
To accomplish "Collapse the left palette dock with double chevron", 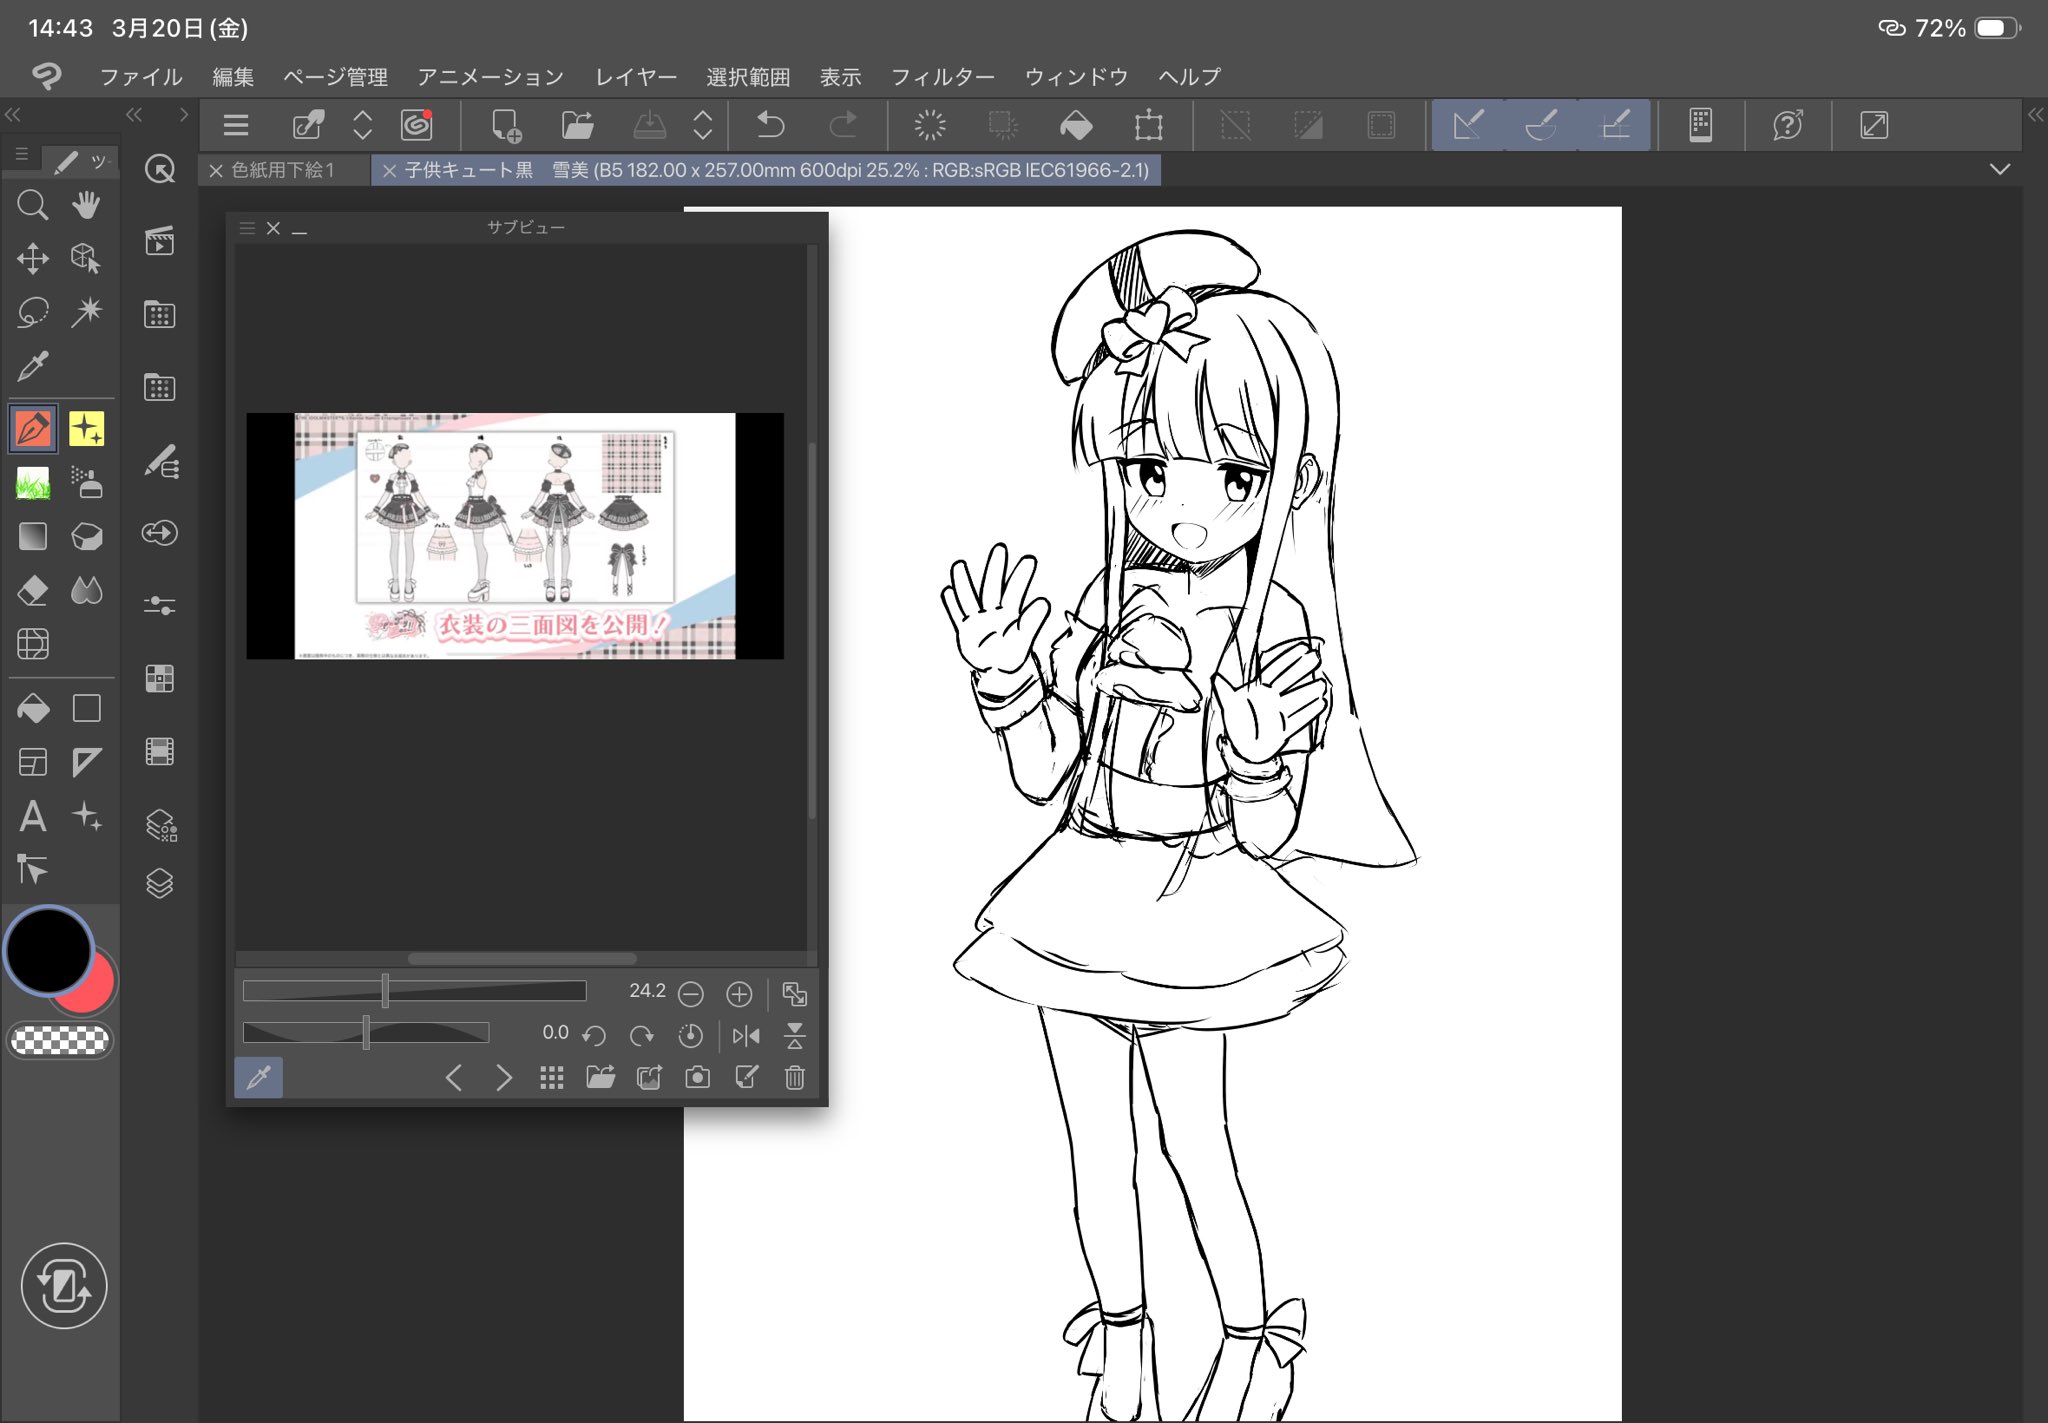I will [13, 115].
